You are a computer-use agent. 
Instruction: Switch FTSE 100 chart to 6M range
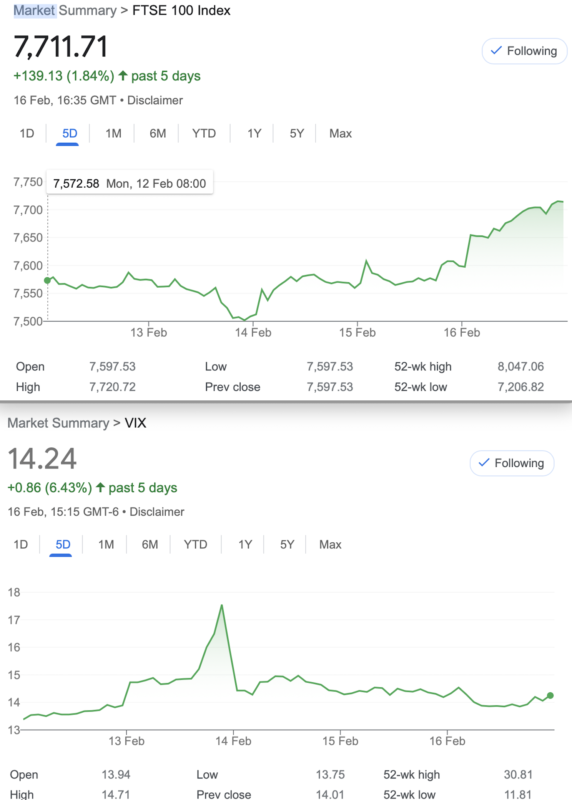(158, 134)
